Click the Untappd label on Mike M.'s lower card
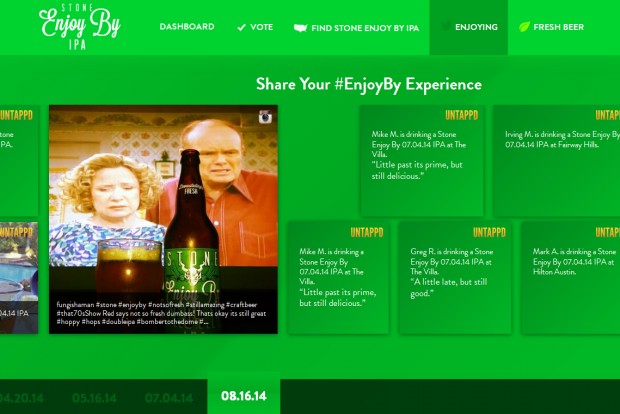Viewport: 620px width, 414px height. pyautogui.click(x=367, y=233)
